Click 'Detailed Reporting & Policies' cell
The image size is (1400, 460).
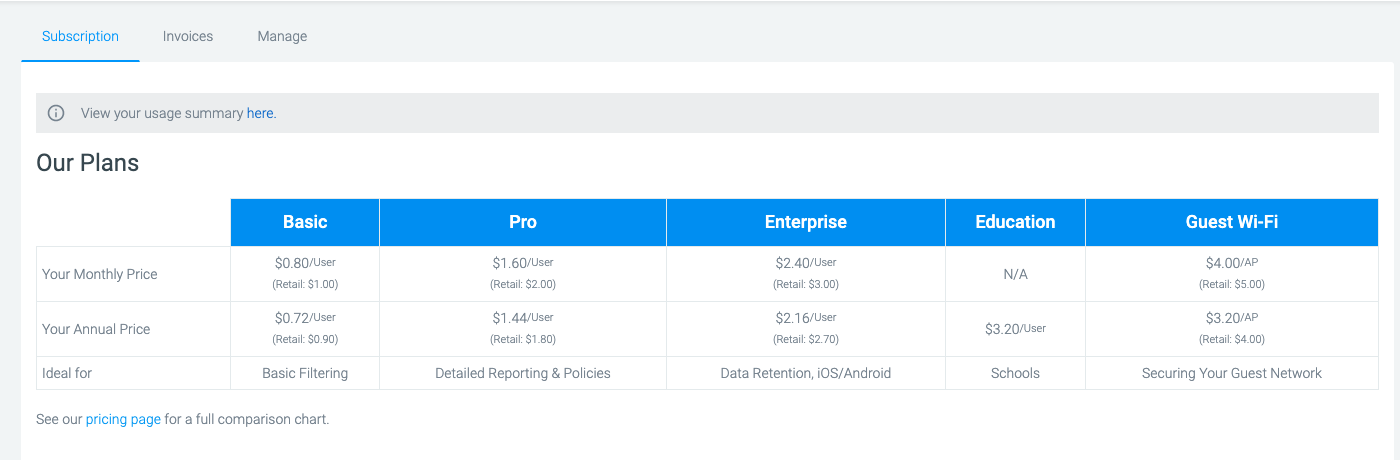pos(523,373)
